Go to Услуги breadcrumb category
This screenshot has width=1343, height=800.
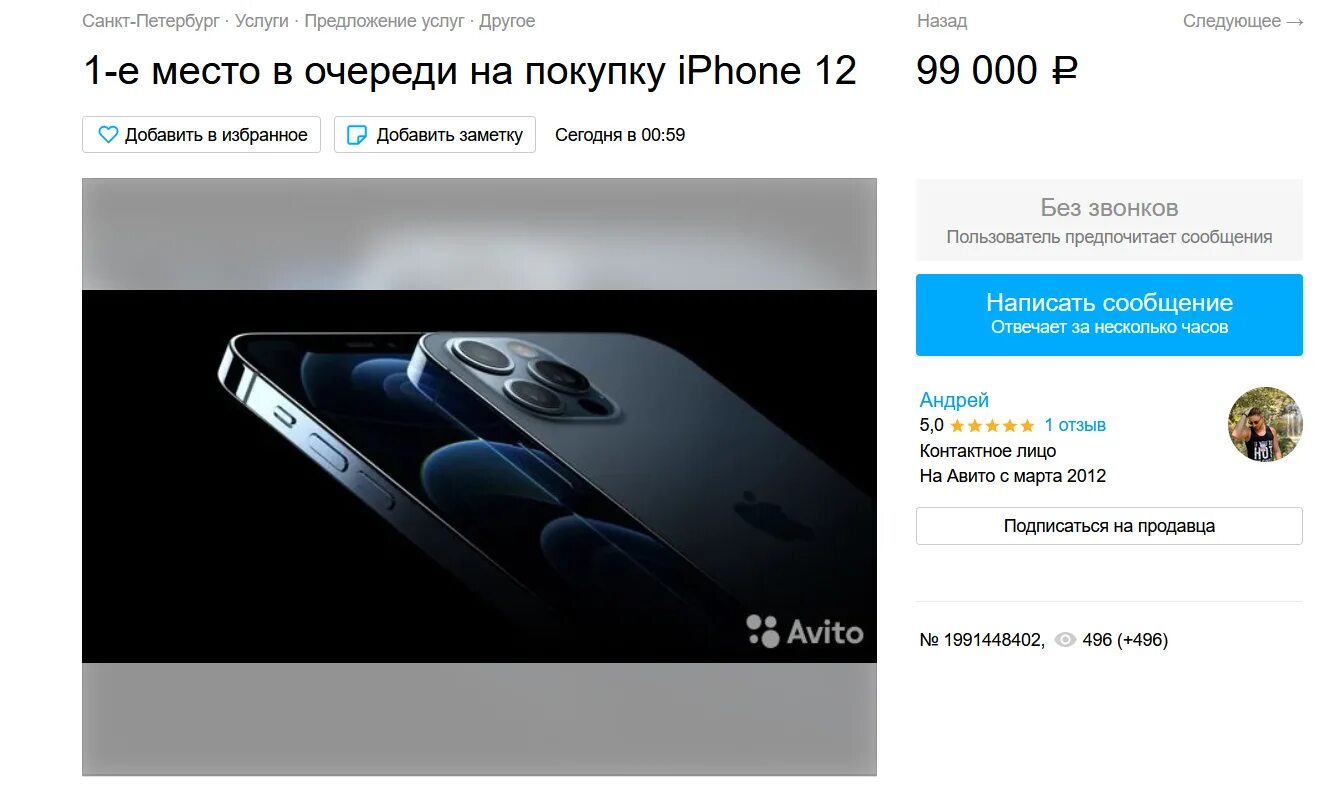262,21
